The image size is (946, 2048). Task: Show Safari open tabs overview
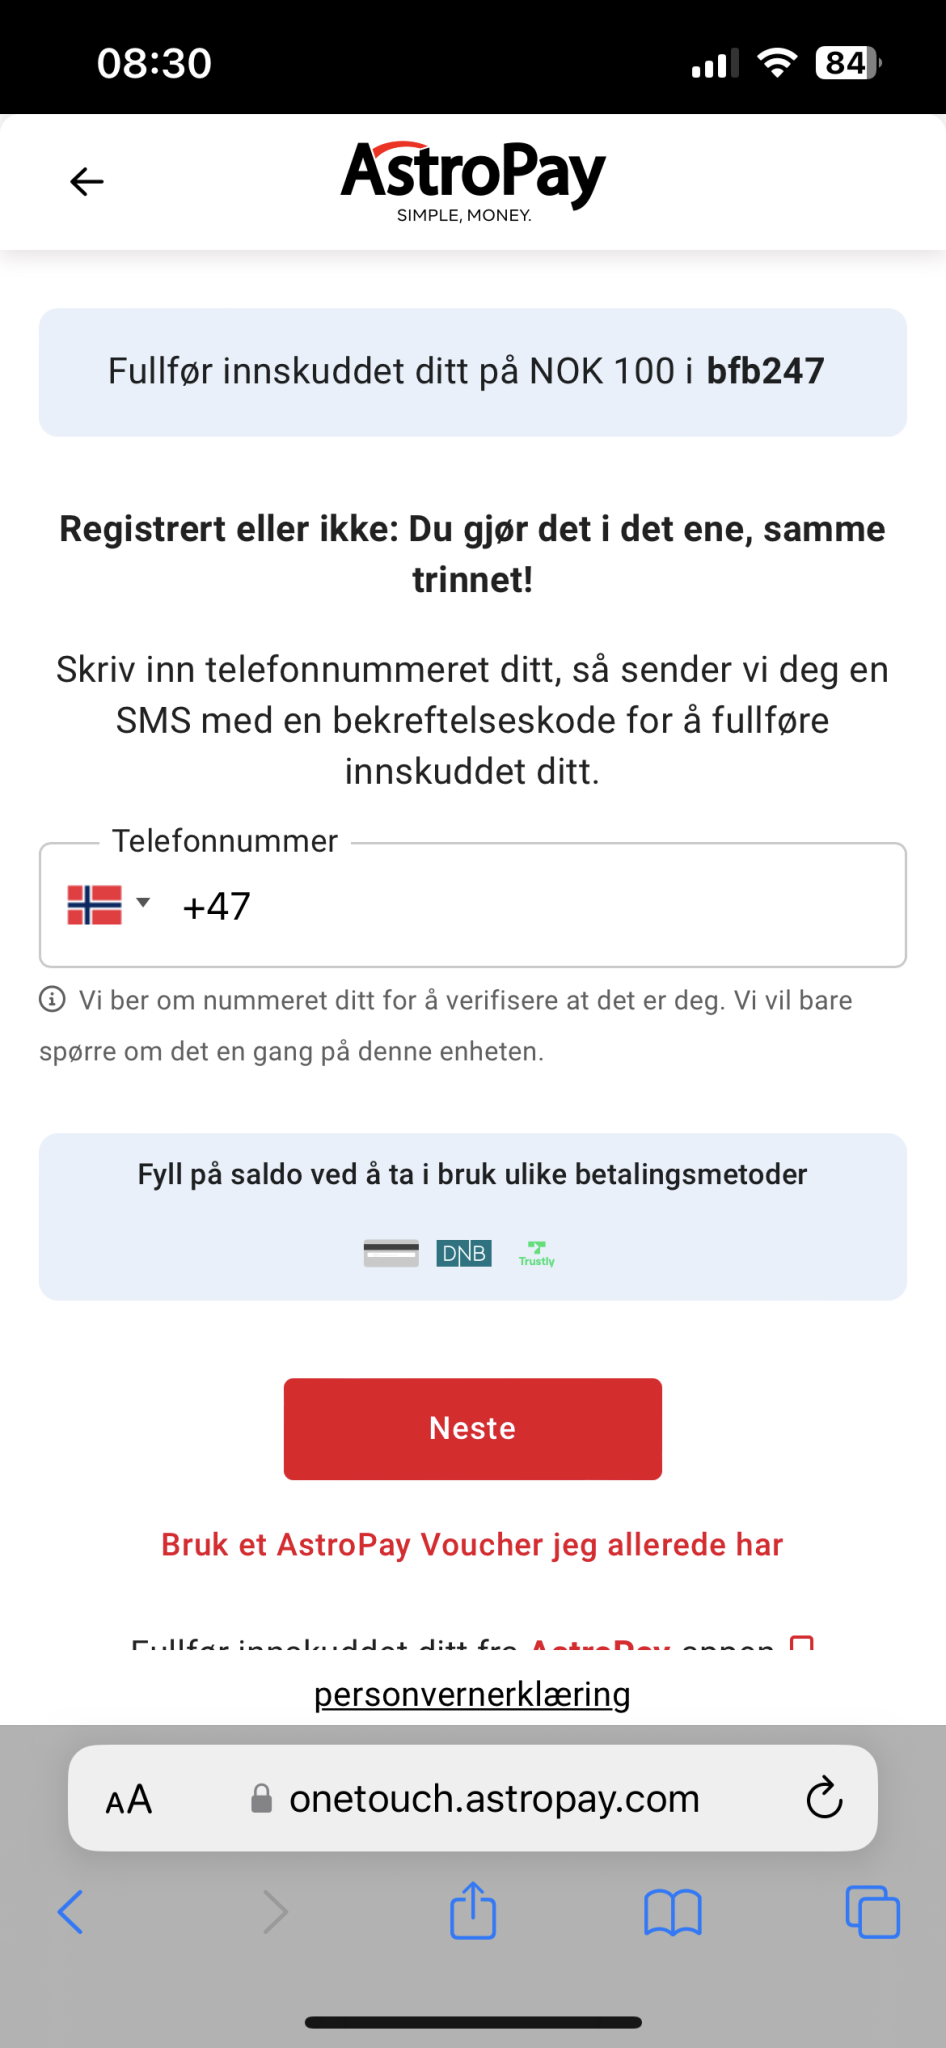tap(872, 1912)
